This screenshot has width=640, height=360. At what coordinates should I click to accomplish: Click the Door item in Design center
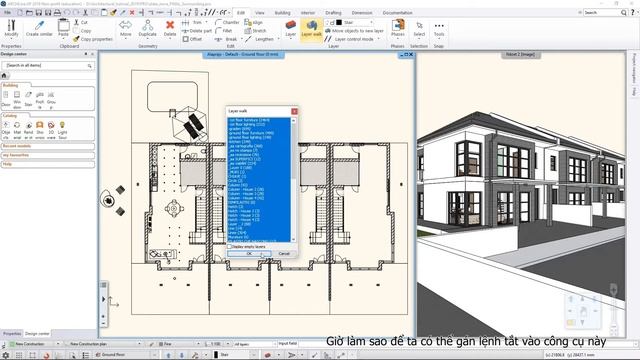[6, 99]
